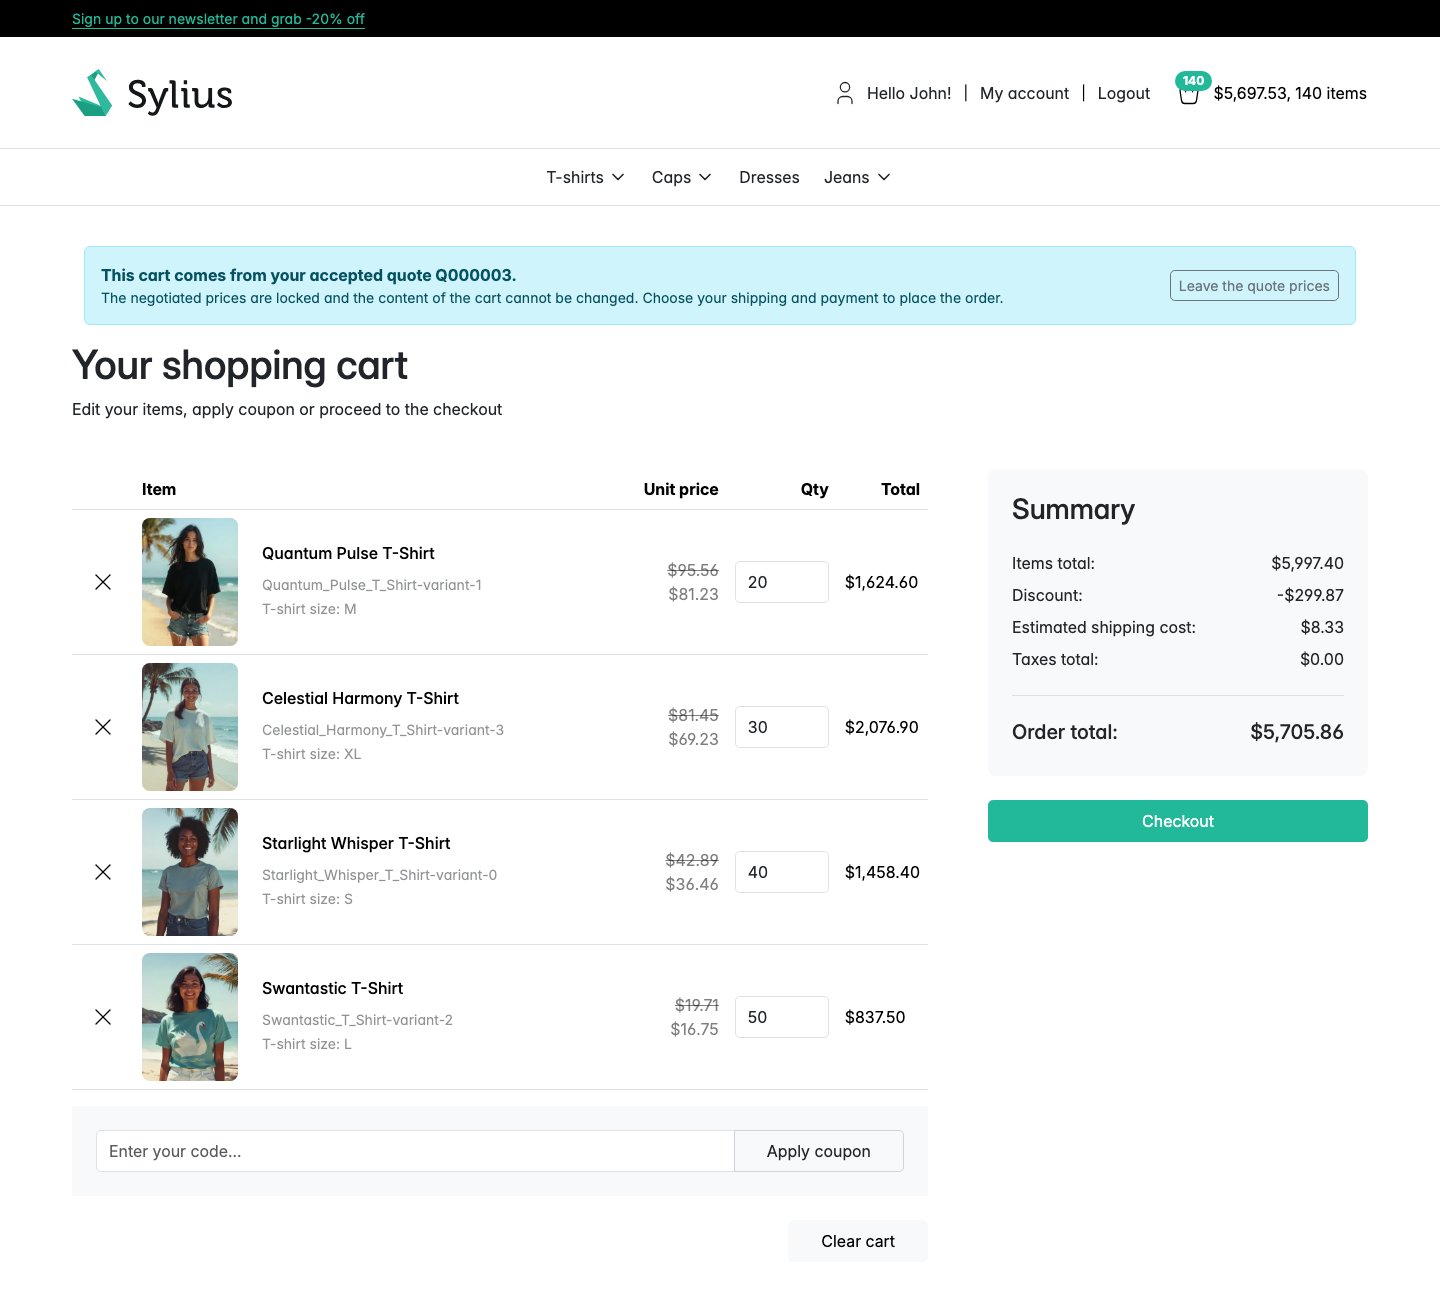The height and width of the screenshot is (1290, 1440).
Task: Remove Swantastic T-Shirt from cart
Action: (103, 1017)
